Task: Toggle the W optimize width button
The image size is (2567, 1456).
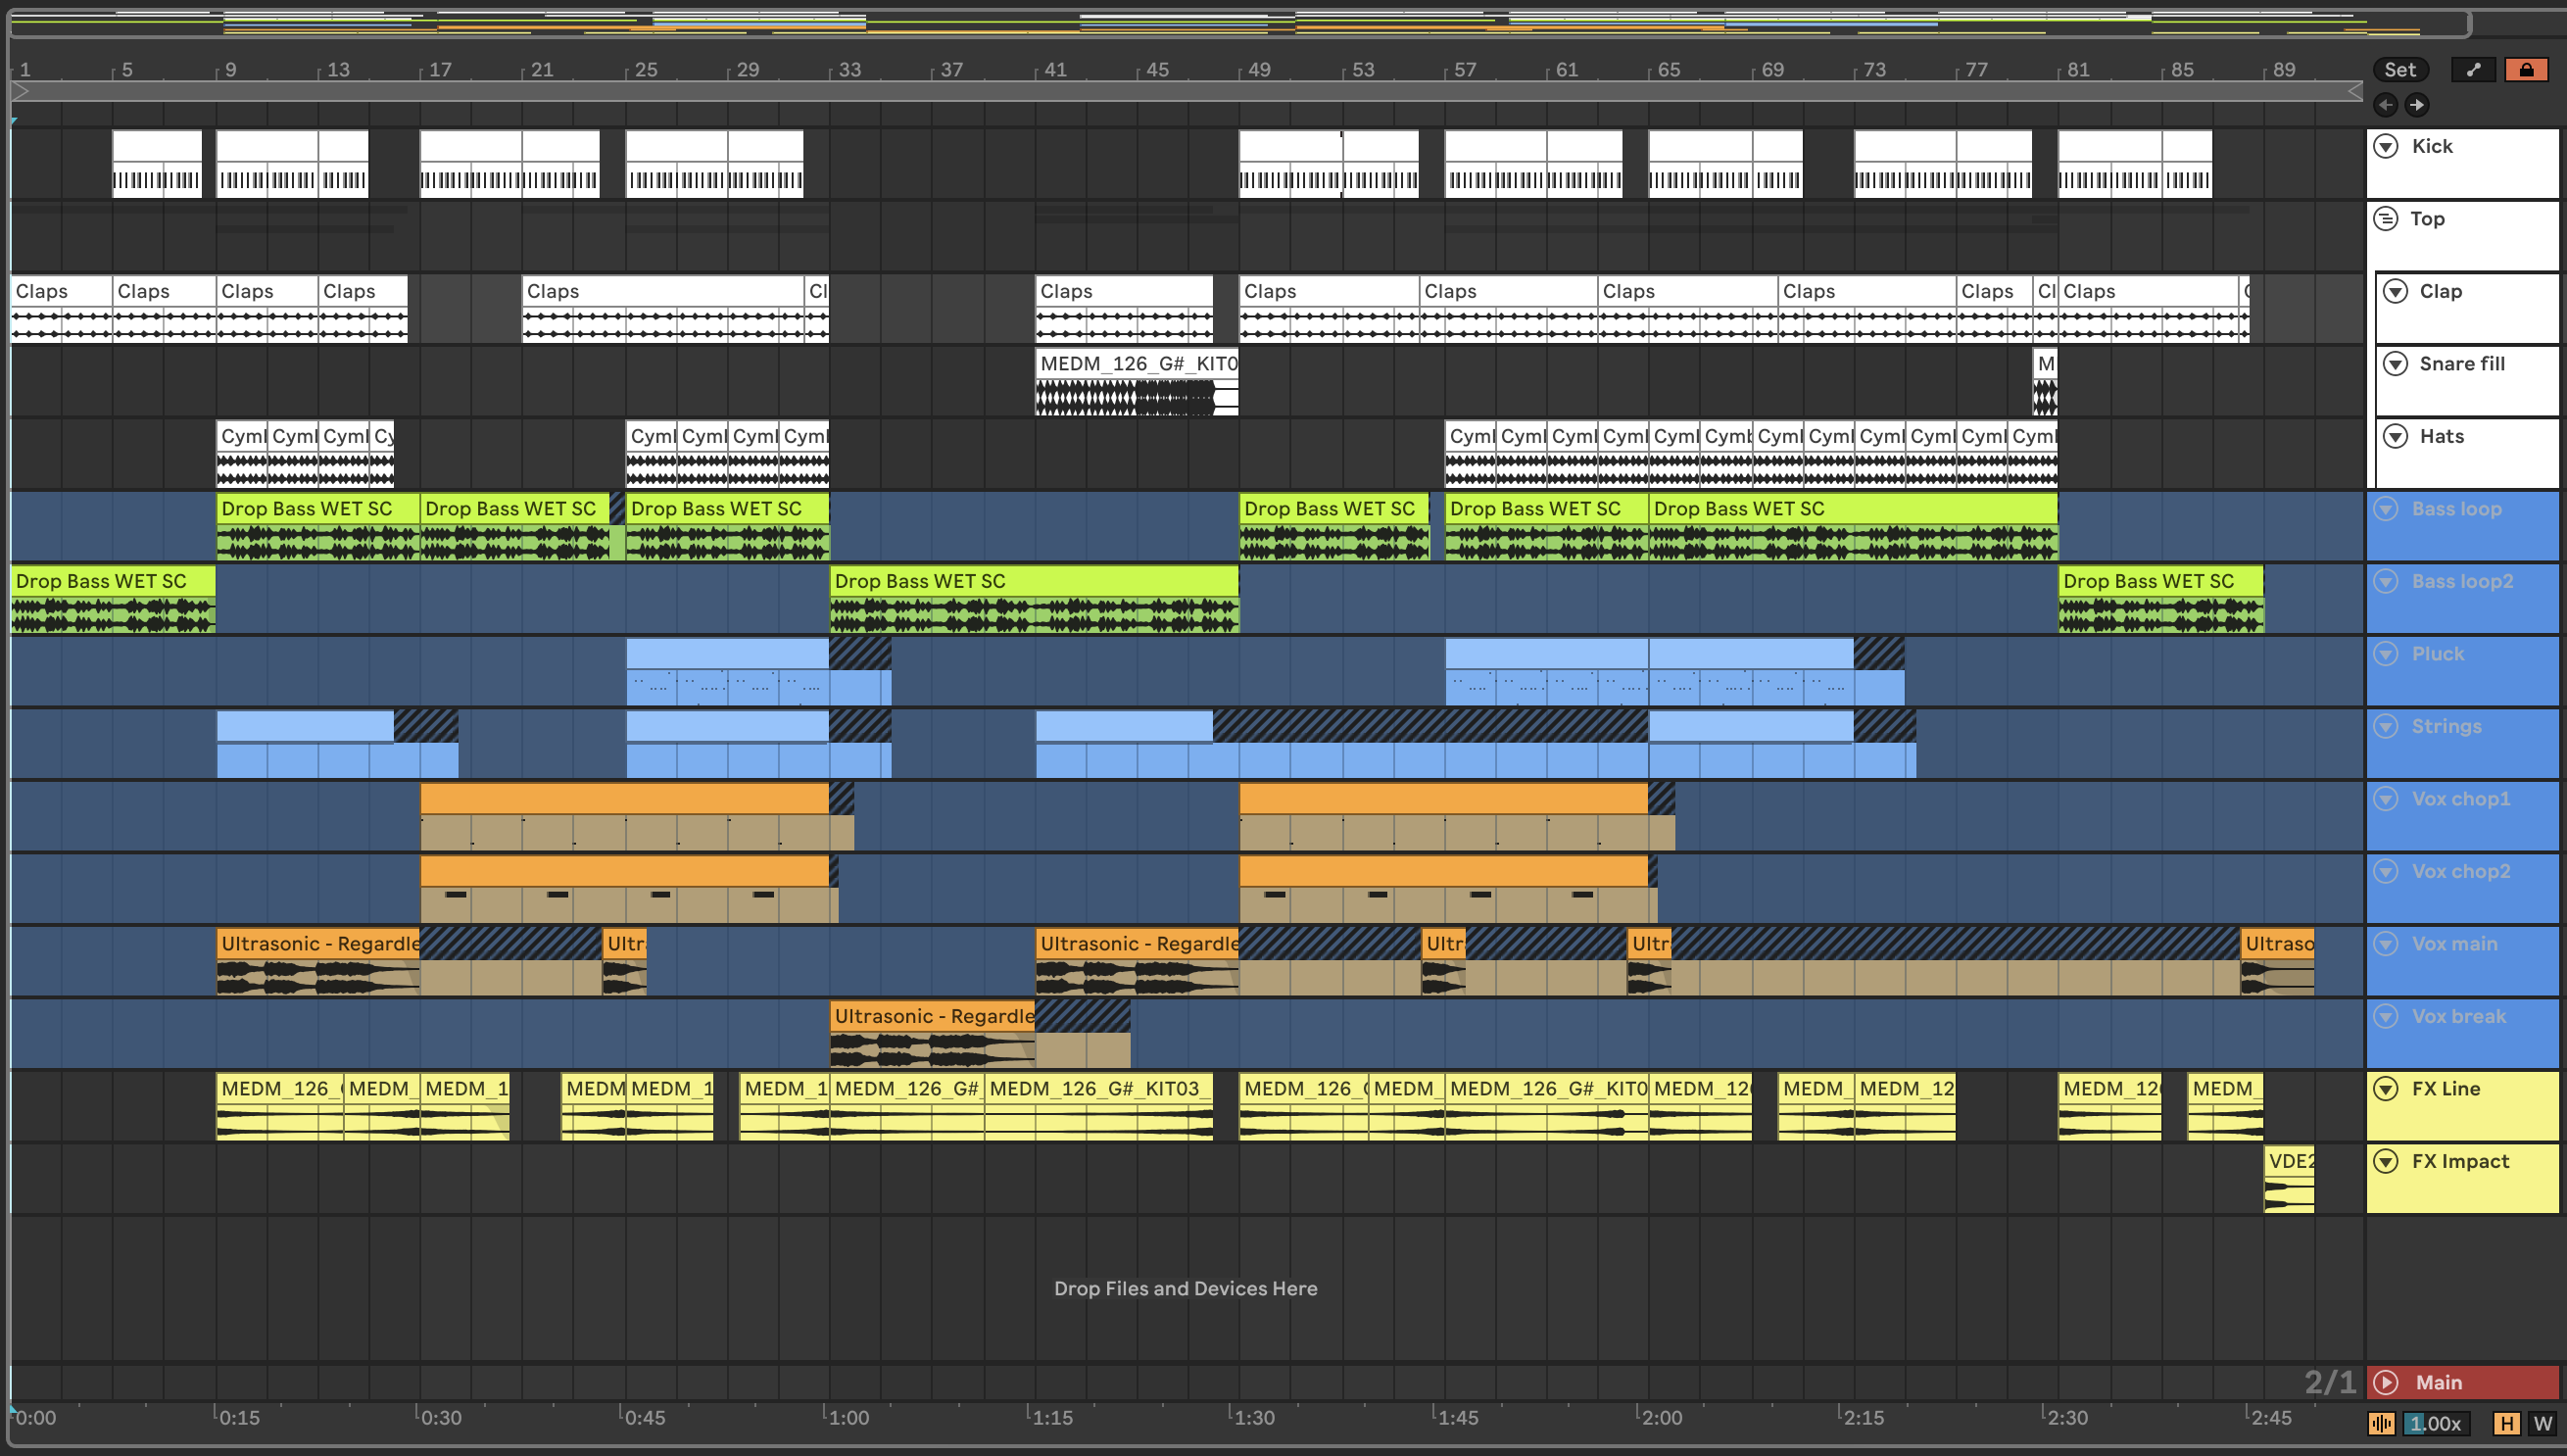Action: (x=2543, y=1423)
